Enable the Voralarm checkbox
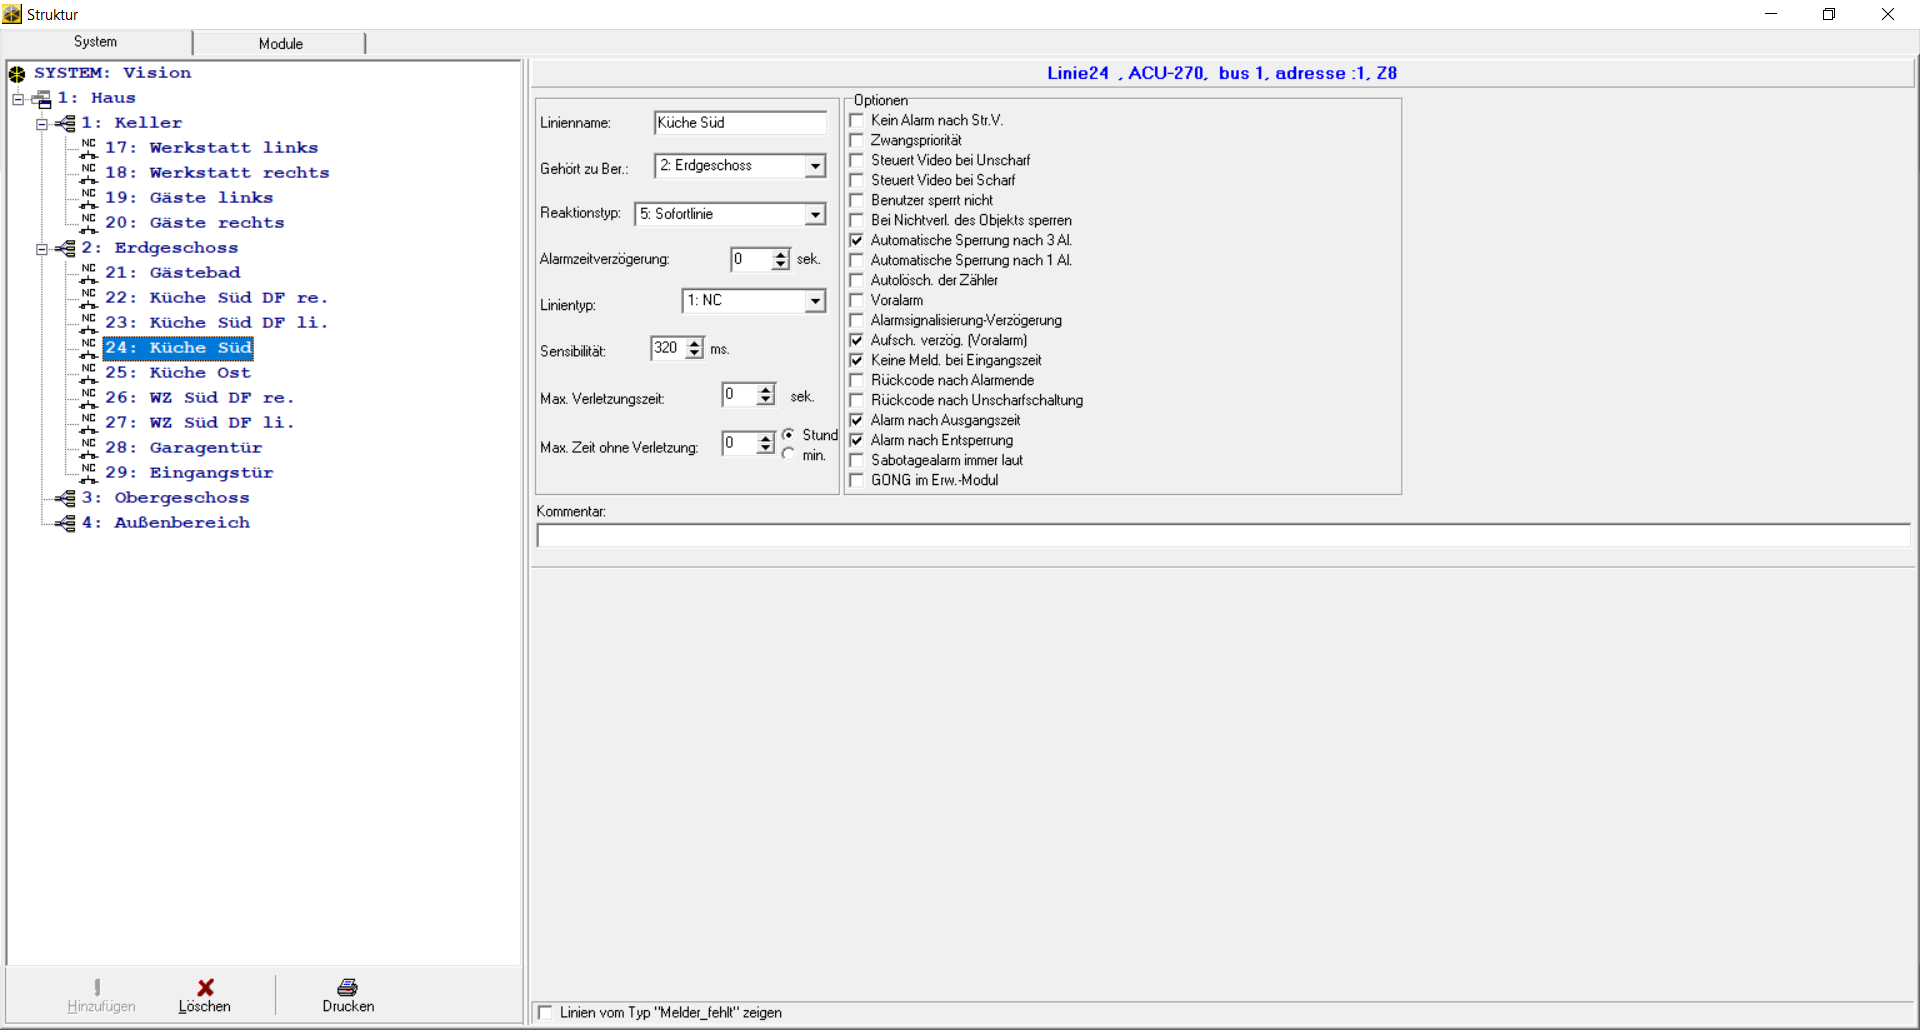 (857, 301)
